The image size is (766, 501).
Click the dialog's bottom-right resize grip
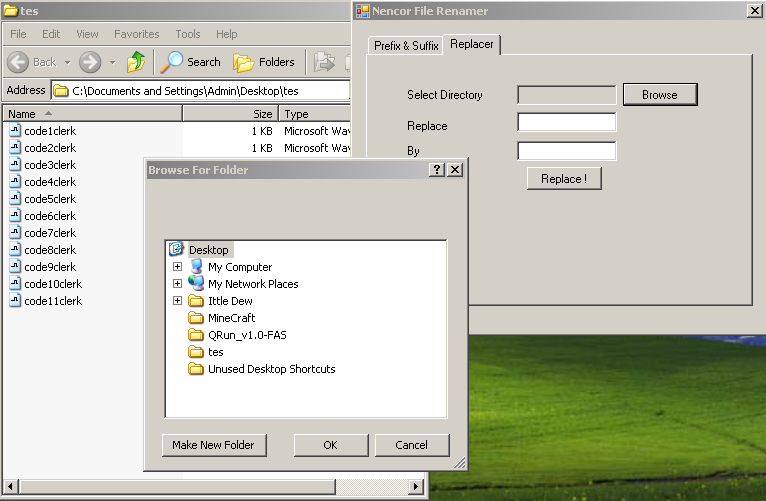460,463
